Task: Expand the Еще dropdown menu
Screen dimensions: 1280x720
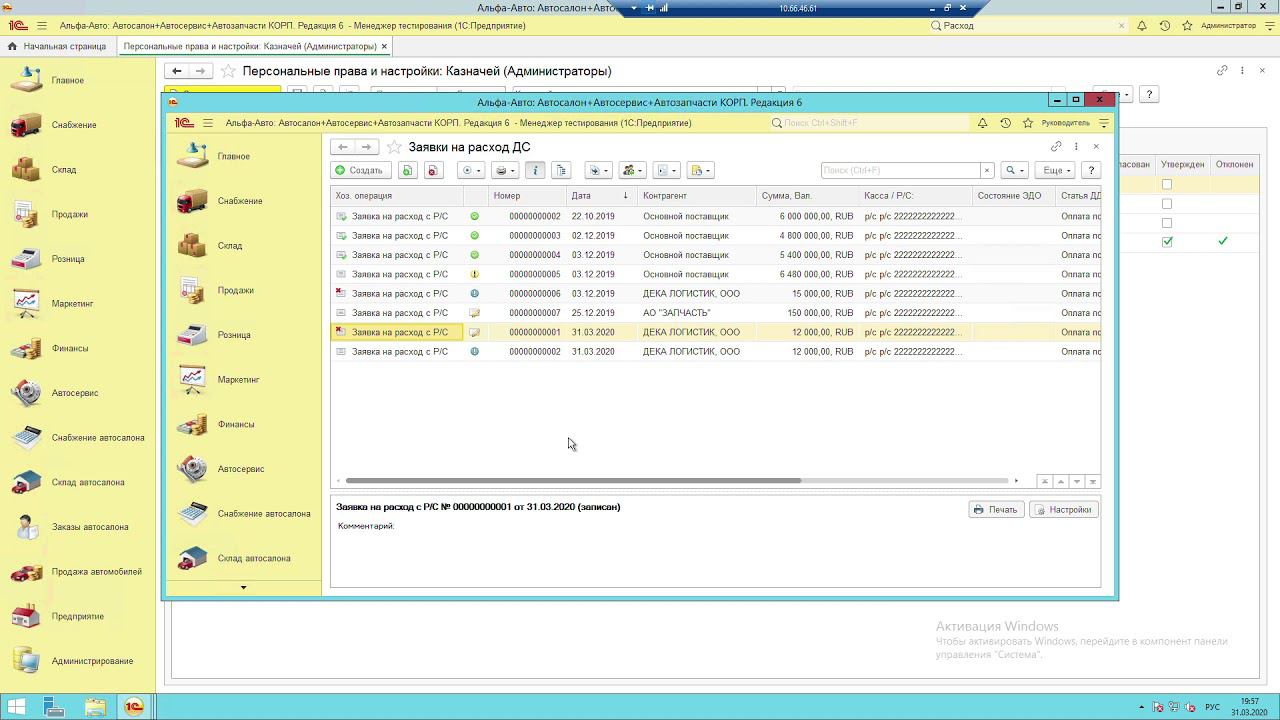Action: (x=1057, y=171)
